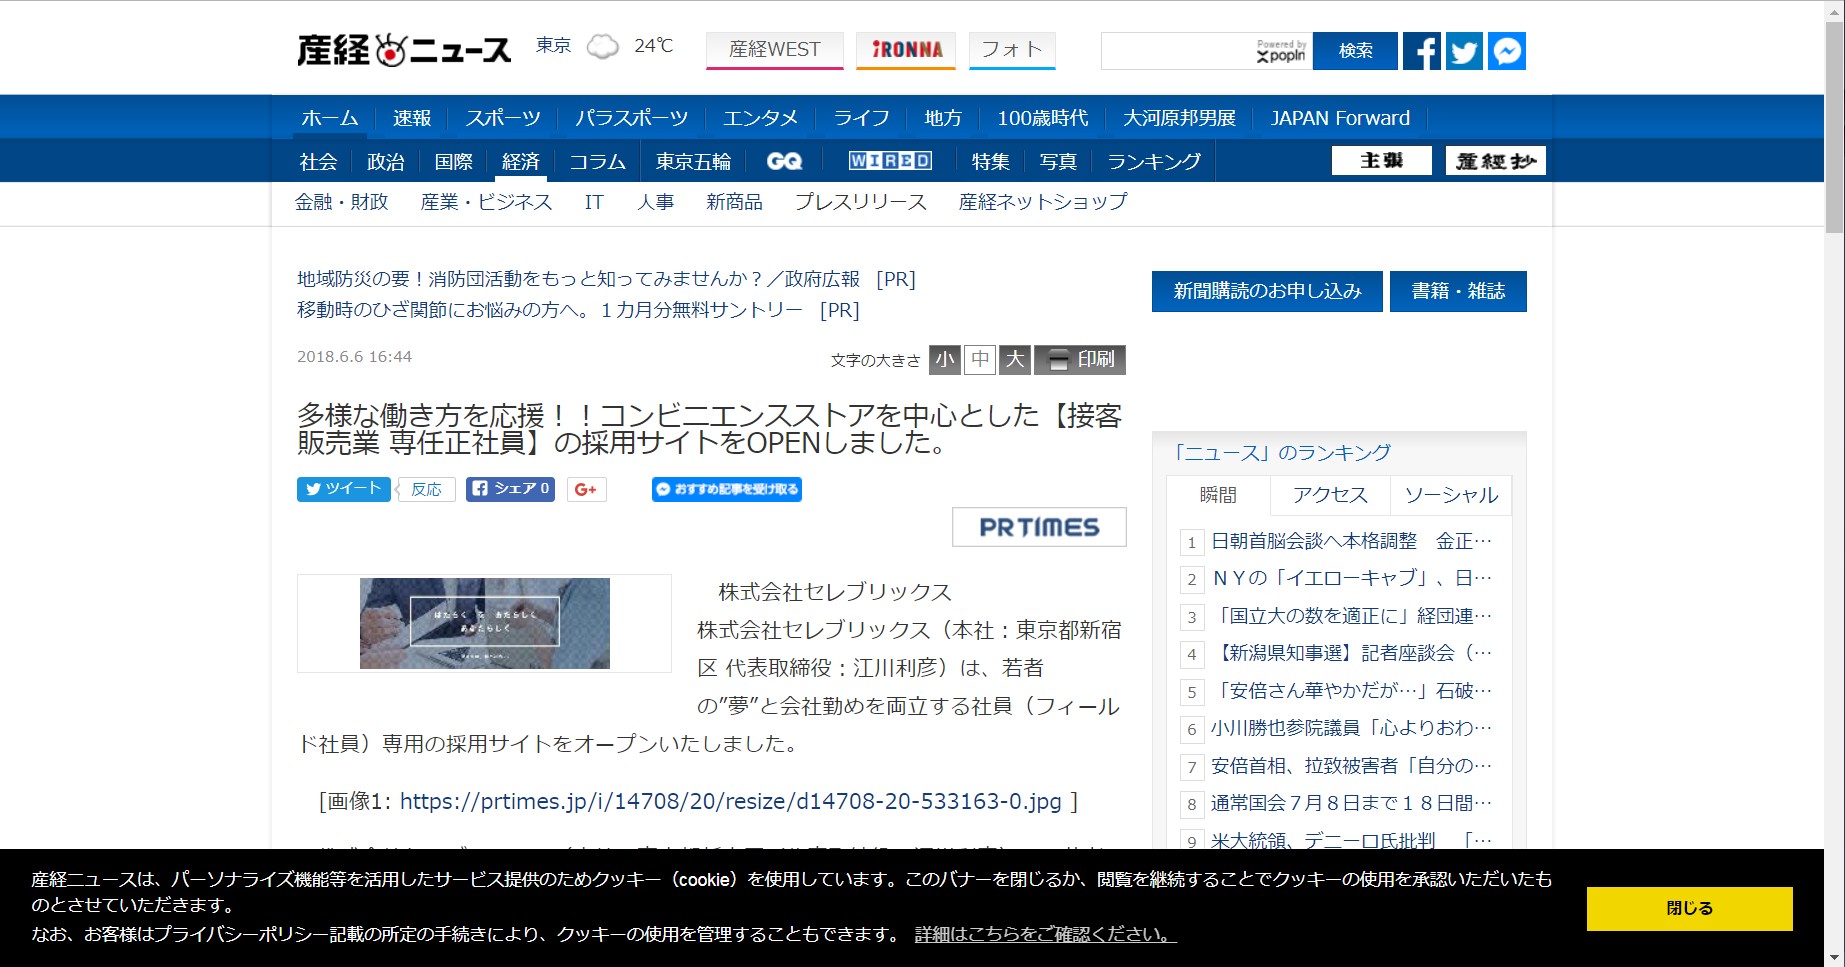The height and width of the screenshot is (967, 1845).
Task: Click the Google+ share button
Action: [586, 489]
